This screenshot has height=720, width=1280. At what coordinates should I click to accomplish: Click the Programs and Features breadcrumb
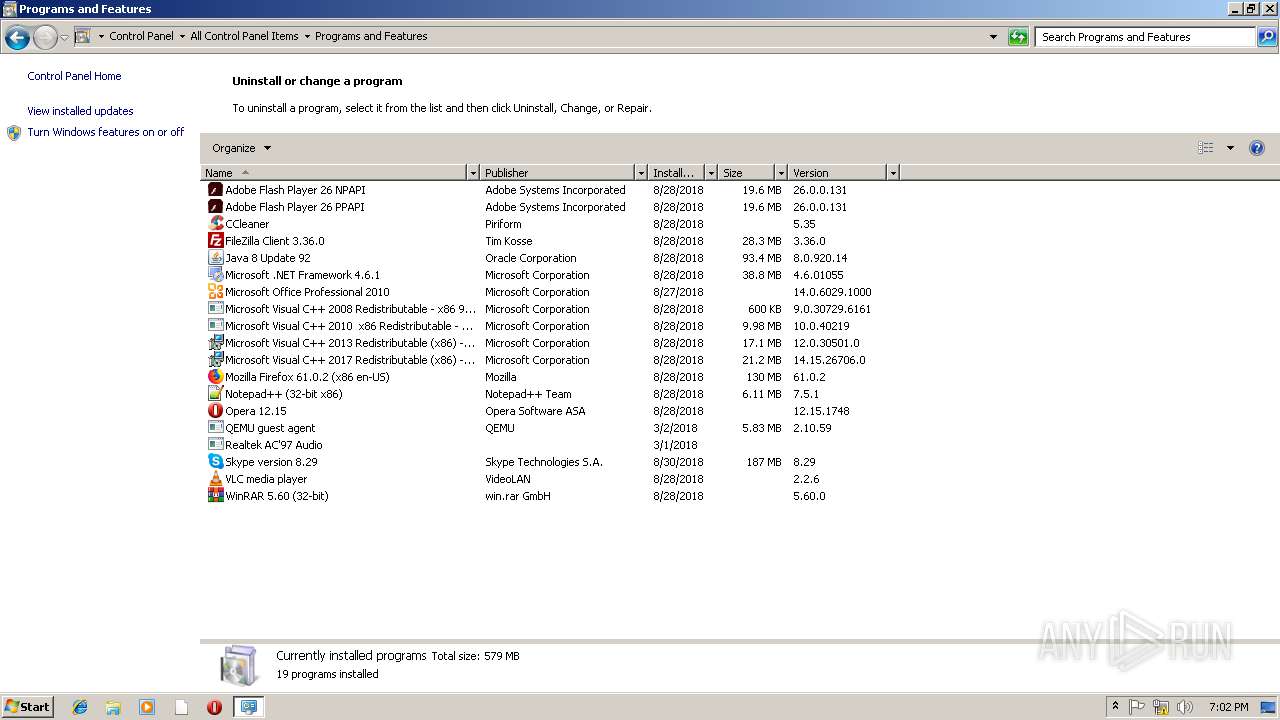[371, 36]
